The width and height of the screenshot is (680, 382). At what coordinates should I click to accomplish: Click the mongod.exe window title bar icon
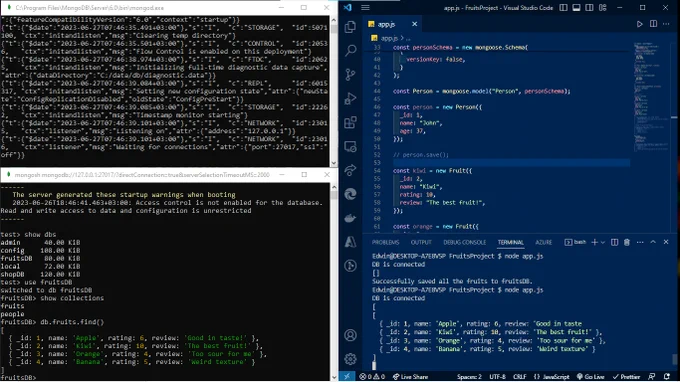pyautogui.click(x=8, y=8)
